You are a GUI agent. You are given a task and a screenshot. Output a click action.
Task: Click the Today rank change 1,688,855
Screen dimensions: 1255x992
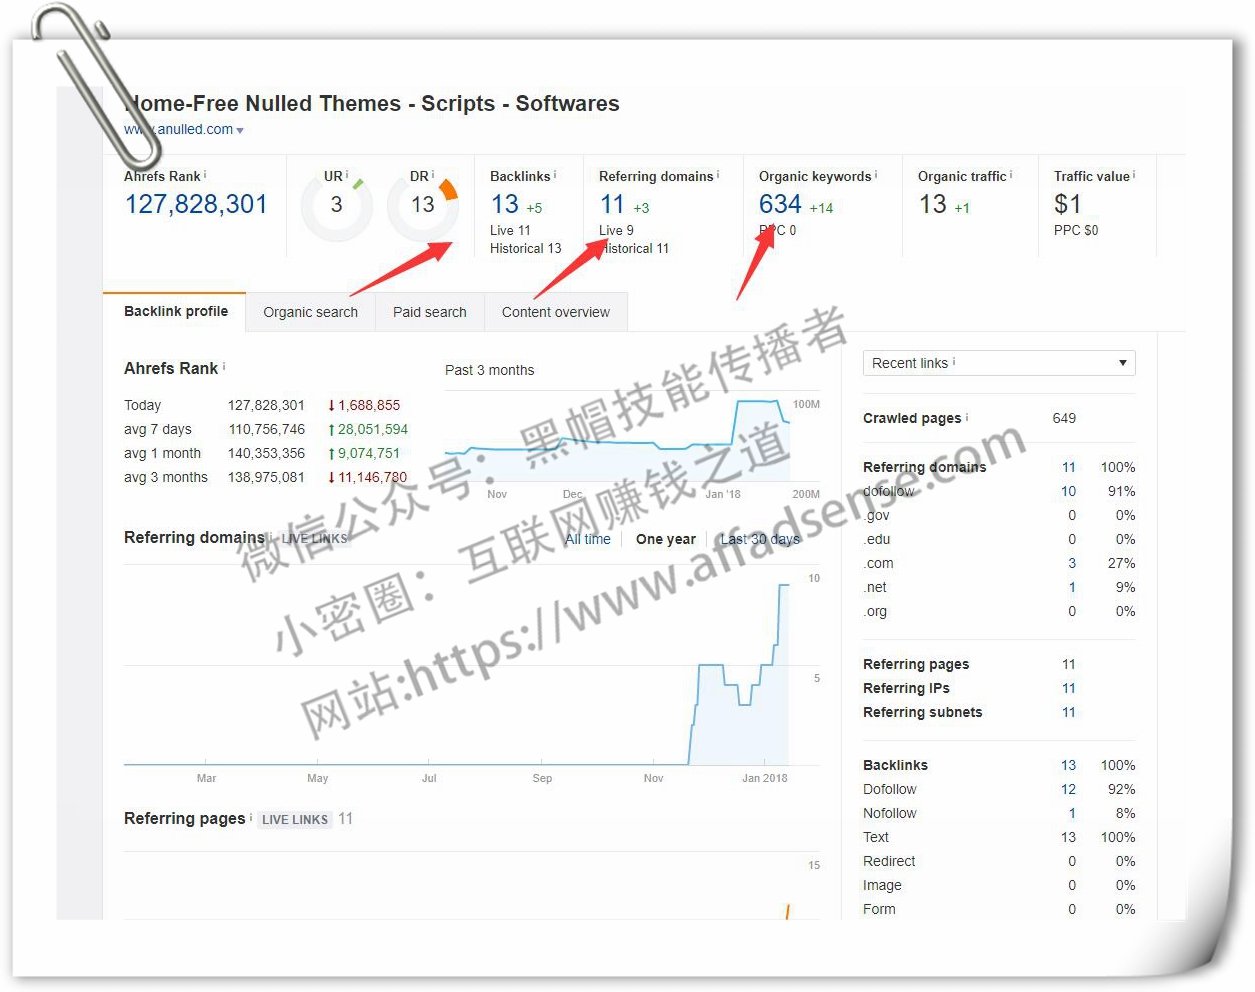(x=368, y=405)
